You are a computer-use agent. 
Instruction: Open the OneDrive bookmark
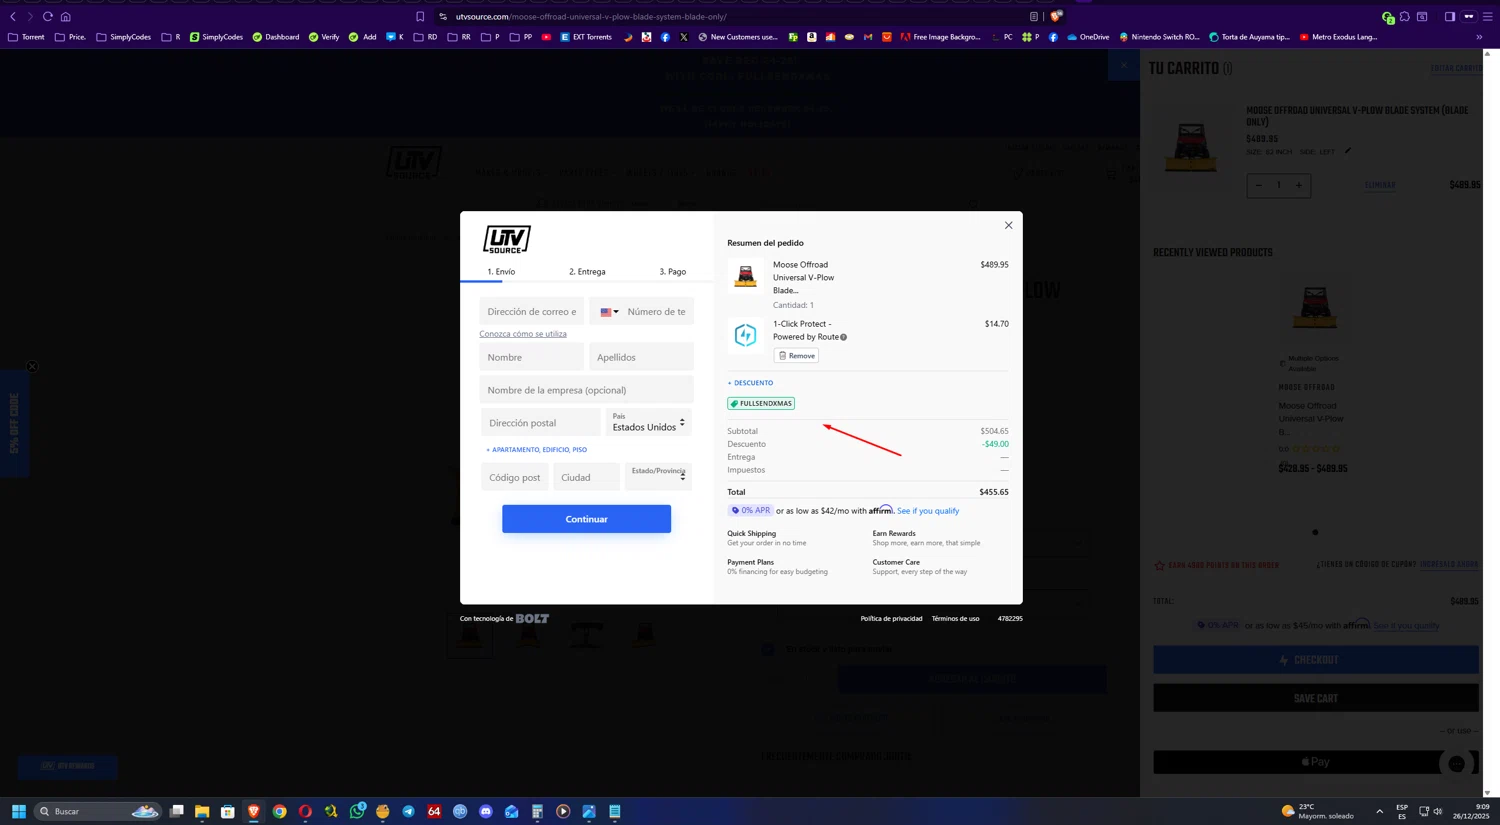(1088, 37)
